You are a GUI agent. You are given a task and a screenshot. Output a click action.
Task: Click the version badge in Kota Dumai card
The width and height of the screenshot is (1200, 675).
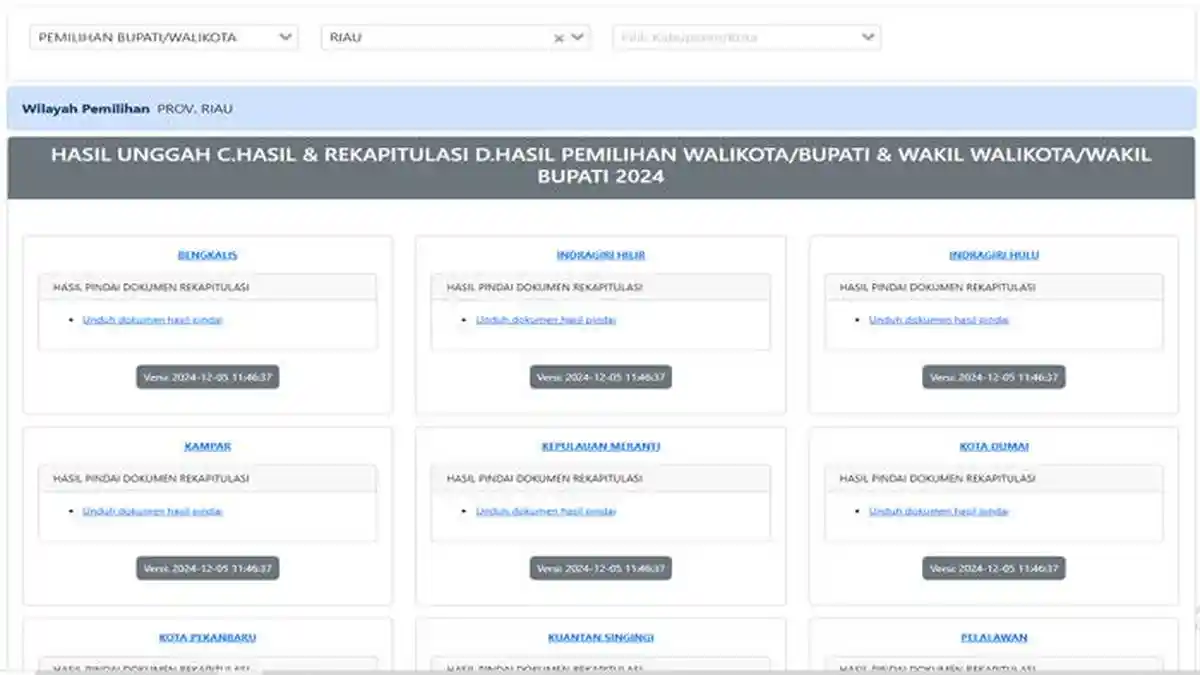(994, 568)
